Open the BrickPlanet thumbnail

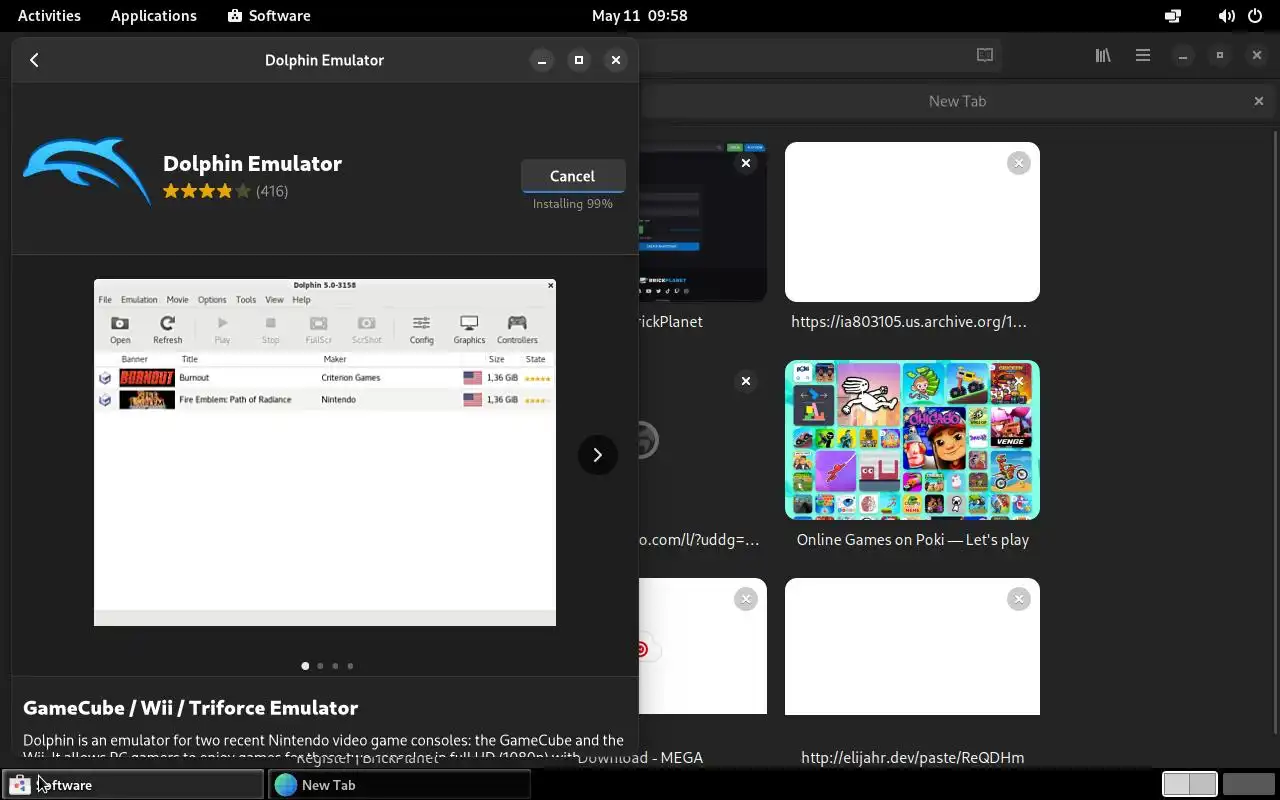pyautogui.click(x=703, y=222)
